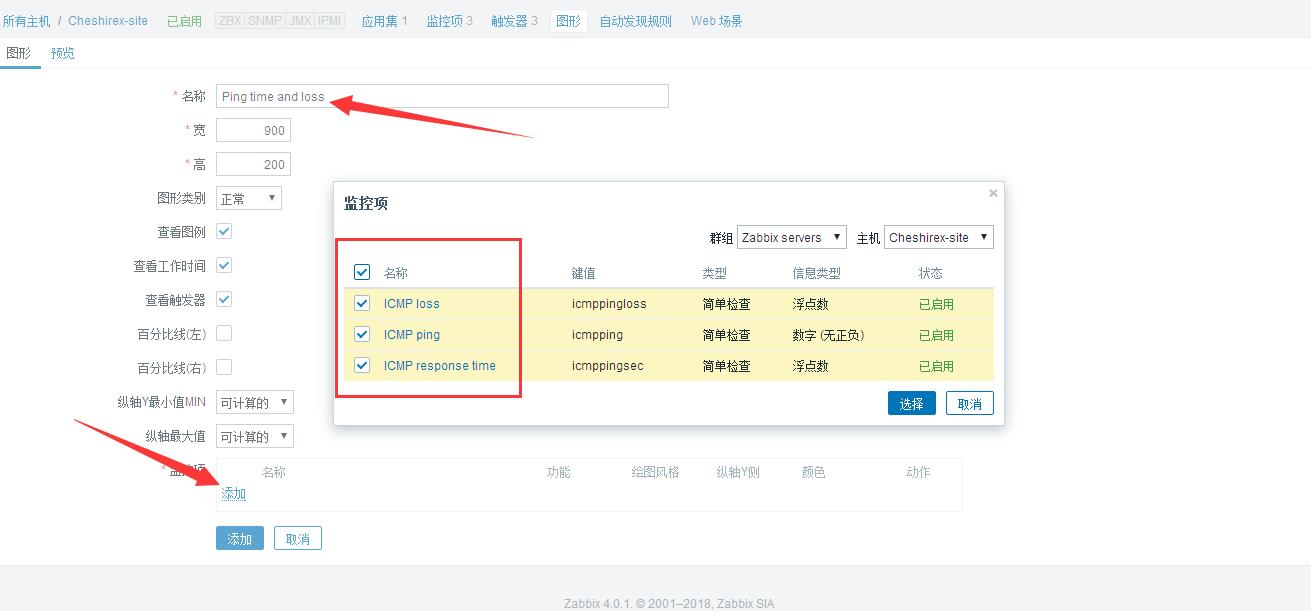Close the 监控项 popup dialog

point(993,193)
